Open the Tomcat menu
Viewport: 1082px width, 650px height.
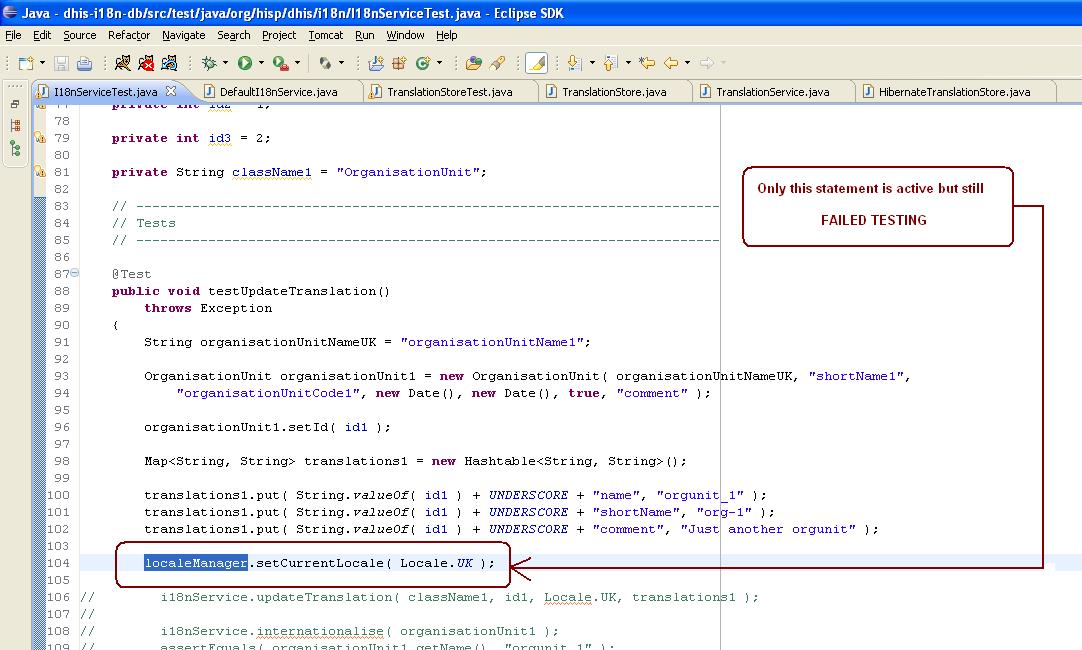pos(325,35)
